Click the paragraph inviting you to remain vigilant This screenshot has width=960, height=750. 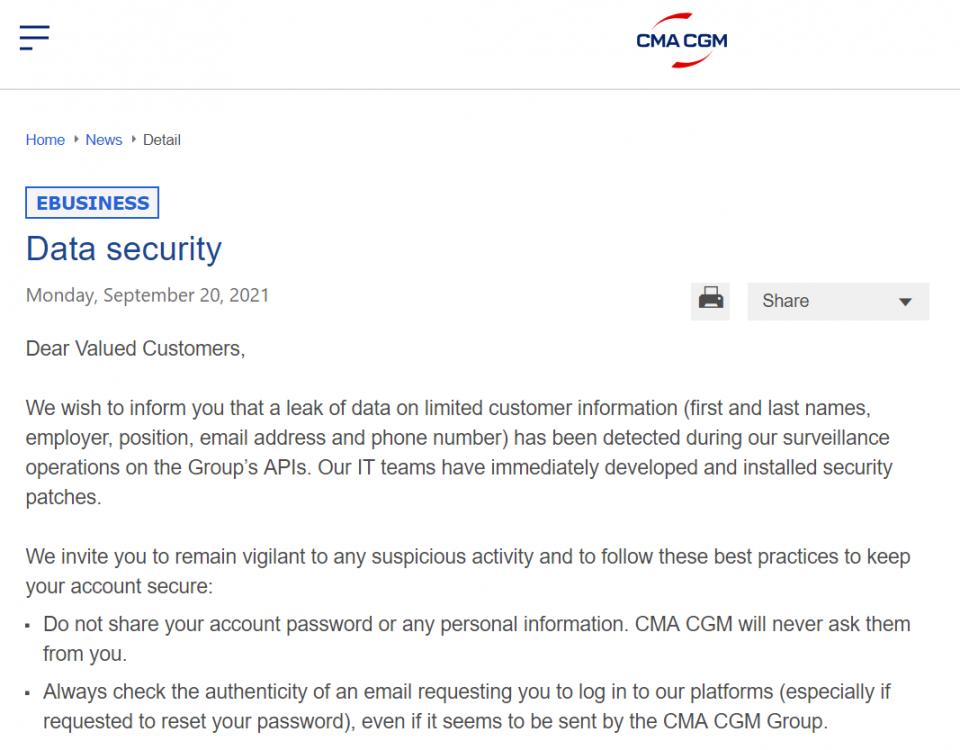468,570
